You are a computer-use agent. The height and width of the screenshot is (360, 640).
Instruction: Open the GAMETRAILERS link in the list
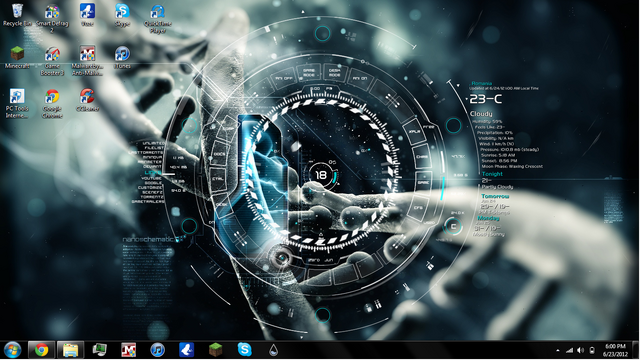pos(148,201)
